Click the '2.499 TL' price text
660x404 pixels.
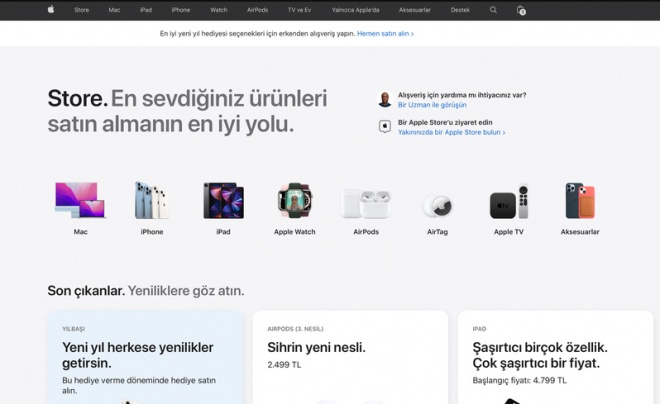[284, 365]
